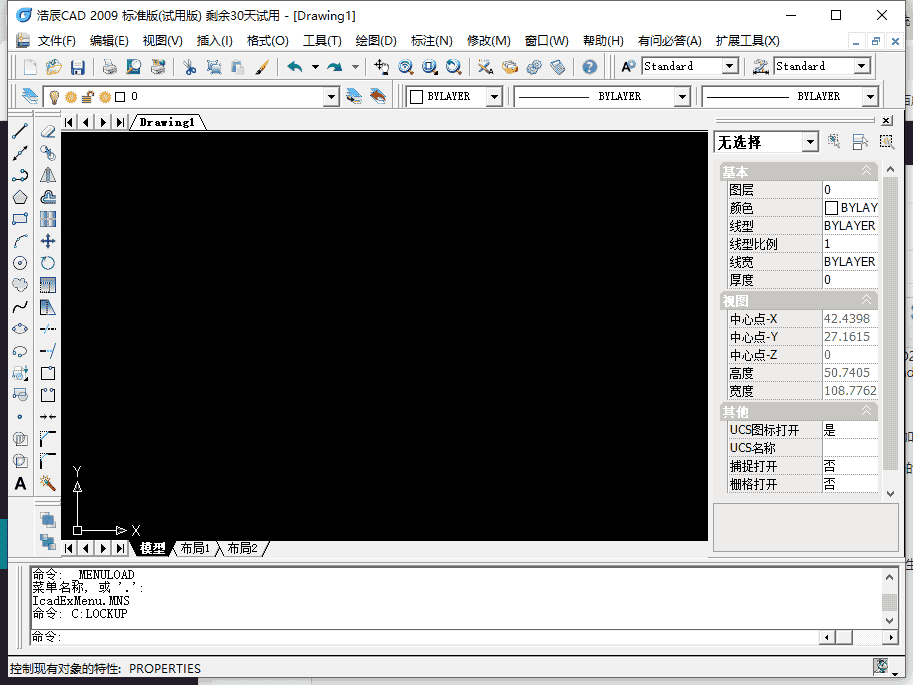Screen dimensions: 913x685
Task: Toggle the freeze sun icon for layer 0
Action: coord(71,96)
